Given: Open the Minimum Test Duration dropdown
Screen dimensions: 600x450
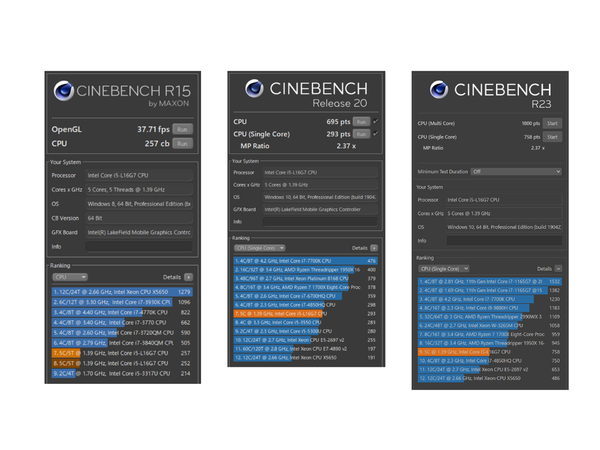Looking at the screenshot, I should (516, 171).
